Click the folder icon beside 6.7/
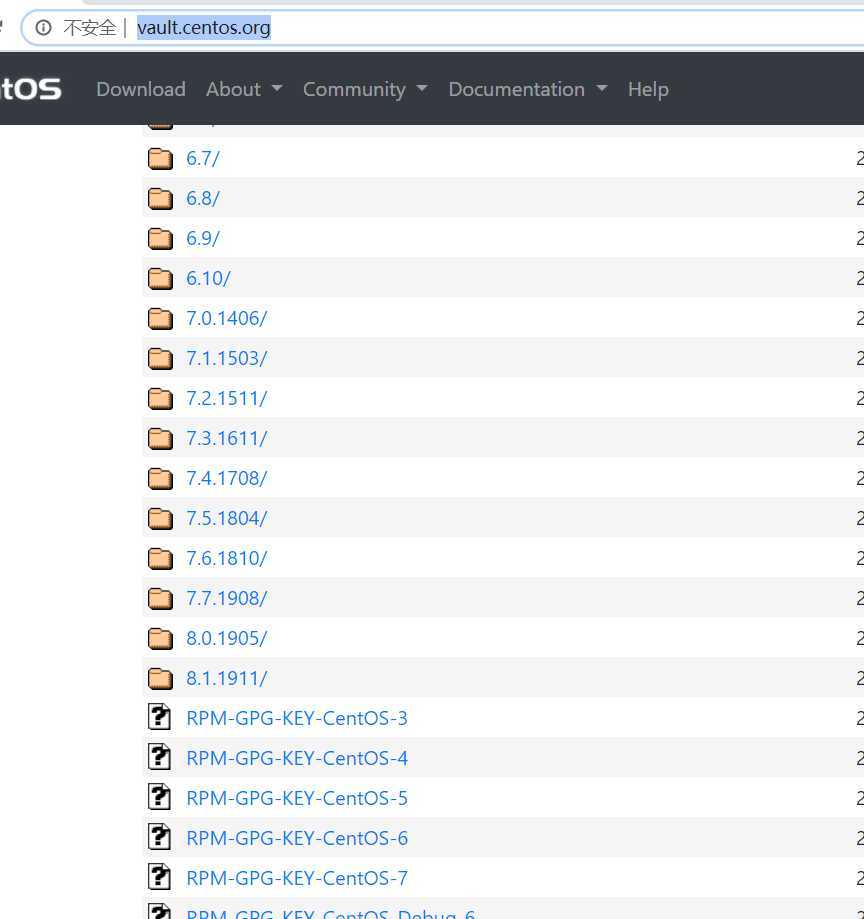This screenshot has width=864, height=919. pyautogui.click(x=160, y=158)
